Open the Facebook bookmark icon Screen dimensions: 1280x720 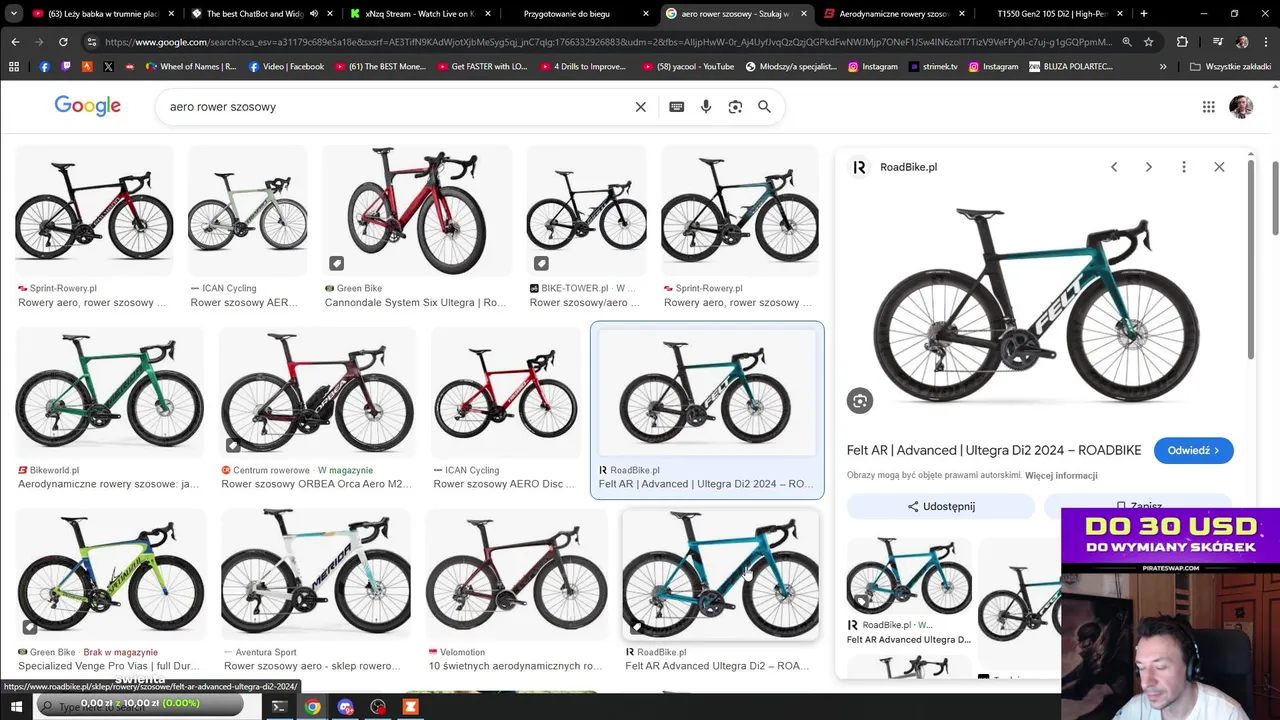(x=44, y=66)
